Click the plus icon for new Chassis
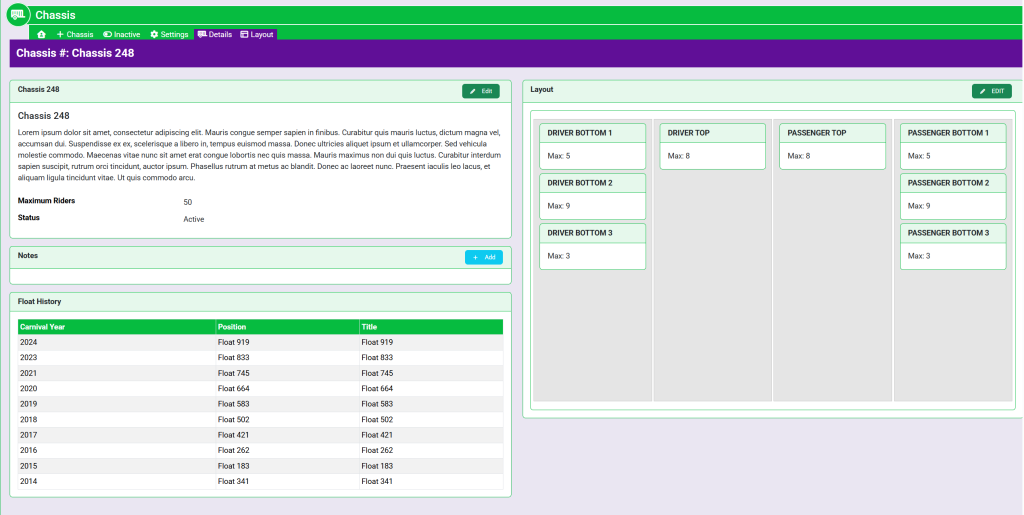1024x515 pixels. point(60,34)
